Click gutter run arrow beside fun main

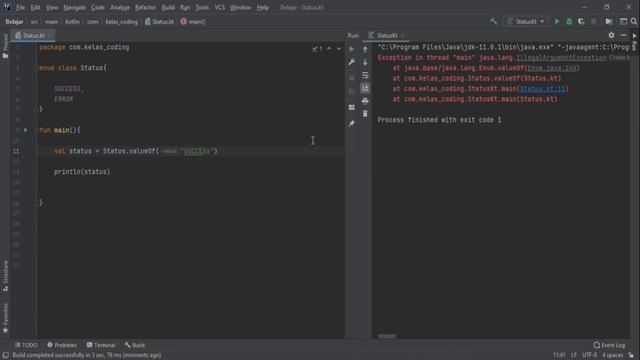(26, 130)
